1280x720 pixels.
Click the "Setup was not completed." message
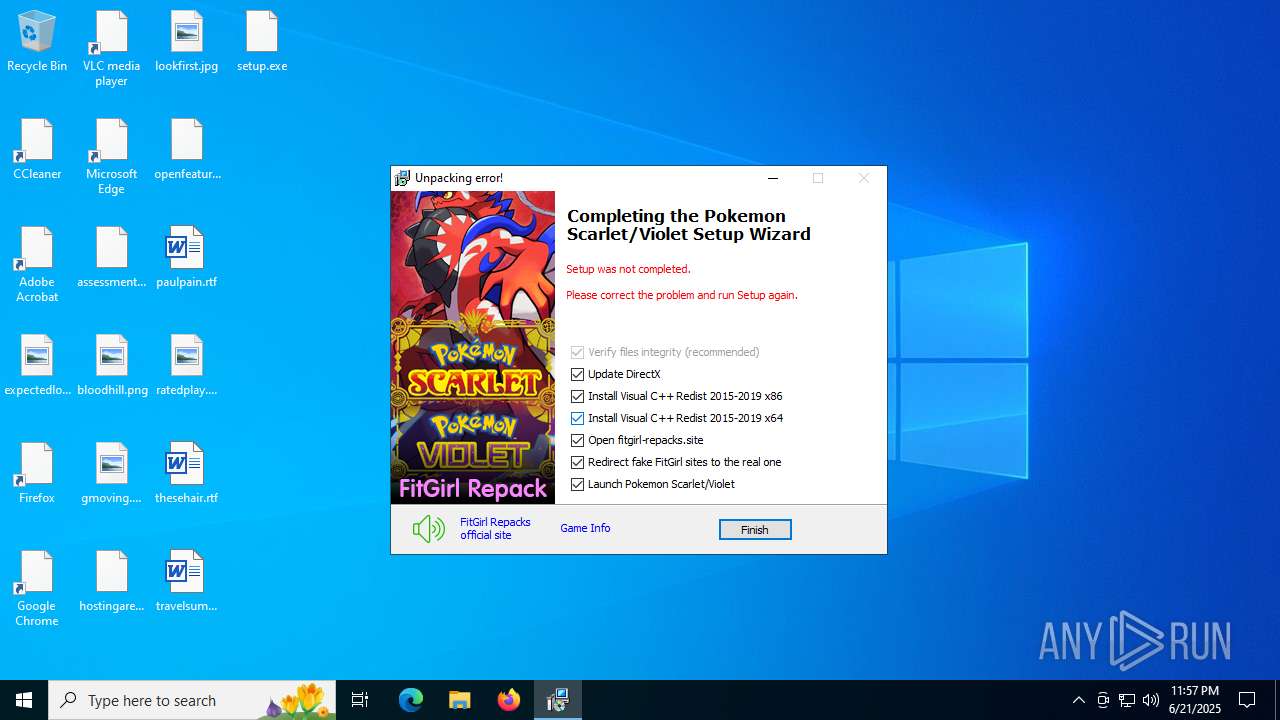628,269
